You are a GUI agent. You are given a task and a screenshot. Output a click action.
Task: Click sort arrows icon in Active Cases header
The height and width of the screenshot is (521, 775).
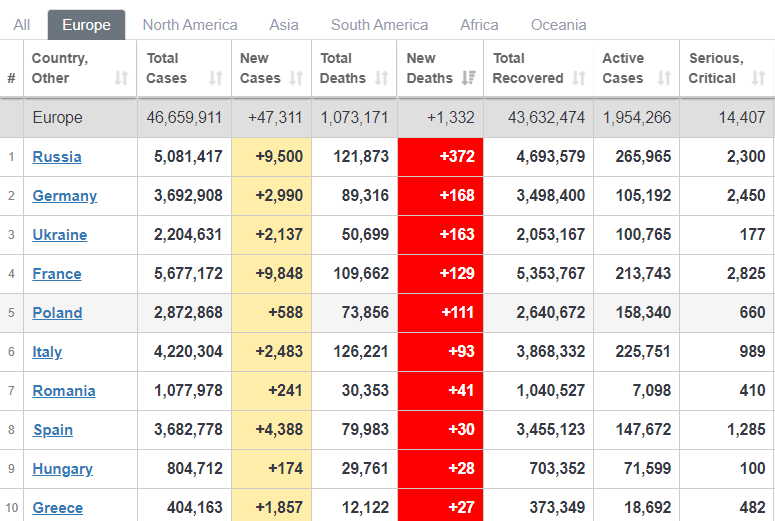664,78
